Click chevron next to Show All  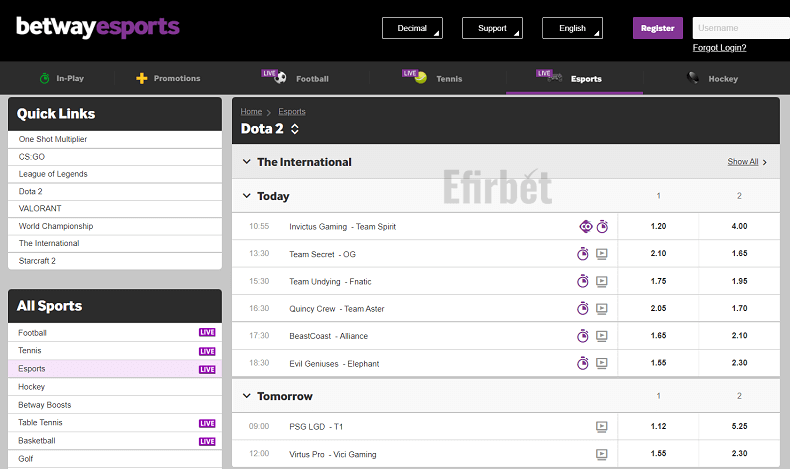coord(765,162)
